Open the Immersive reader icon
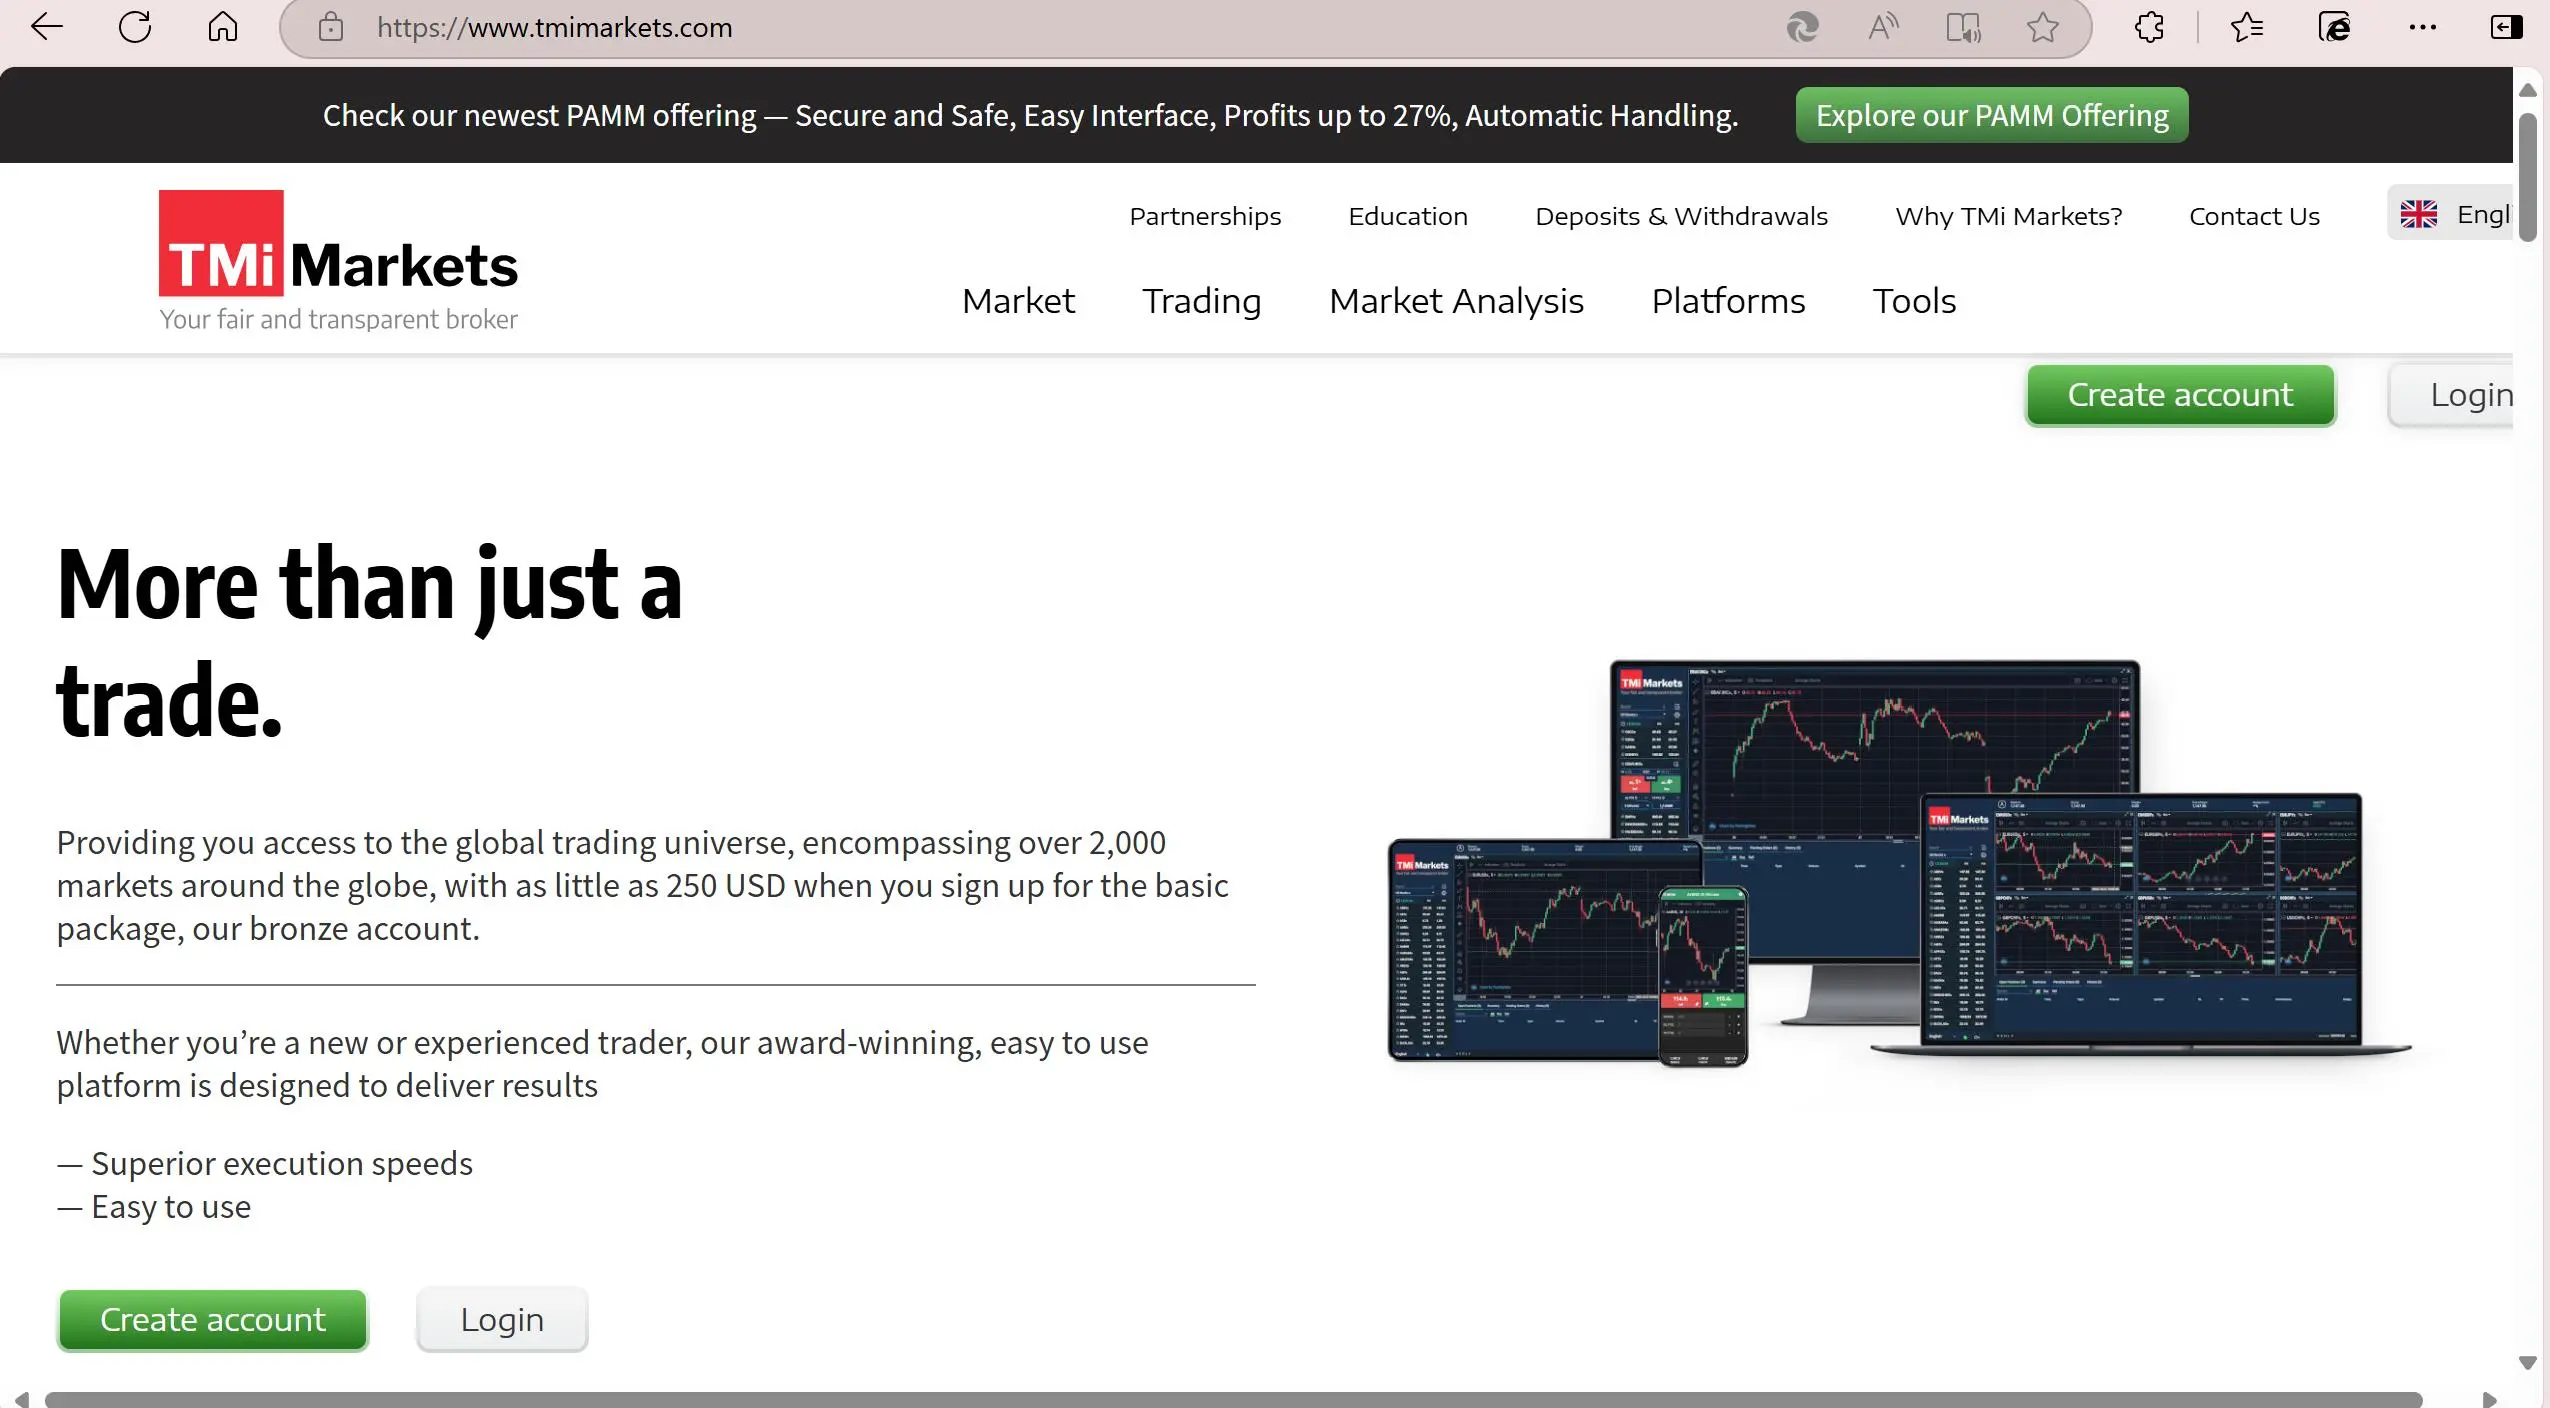This screenshot has height=1408, width=2550. click(1963, 27)
